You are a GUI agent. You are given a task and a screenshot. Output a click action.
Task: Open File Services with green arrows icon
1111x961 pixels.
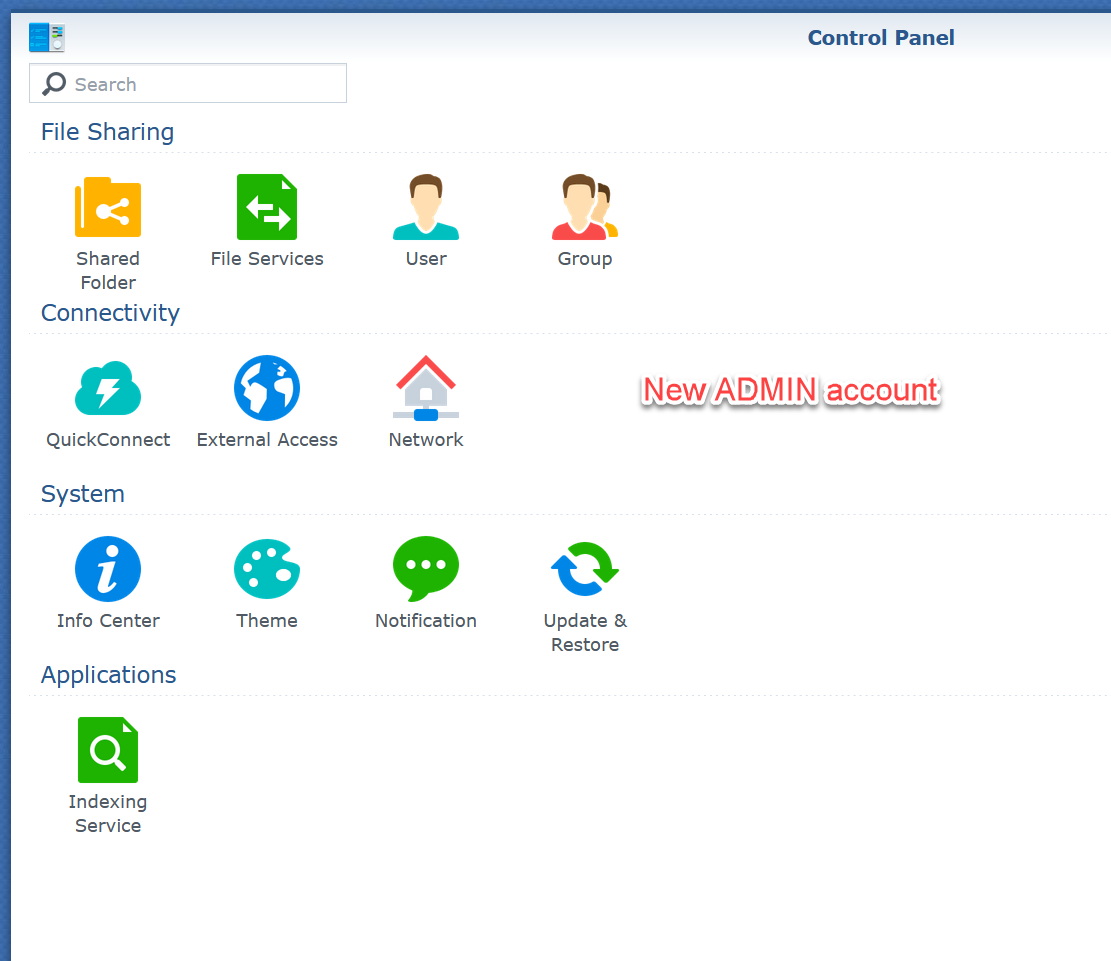(x=267, y=208)
